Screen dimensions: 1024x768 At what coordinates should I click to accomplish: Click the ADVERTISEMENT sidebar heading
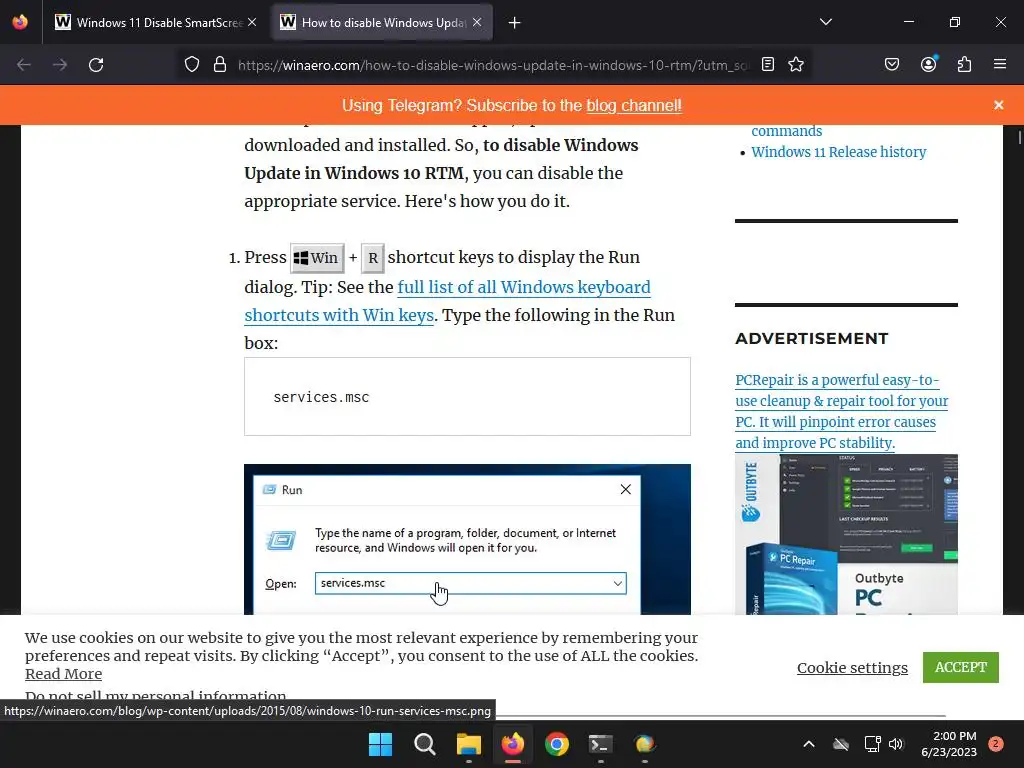[x=812, y=338]
